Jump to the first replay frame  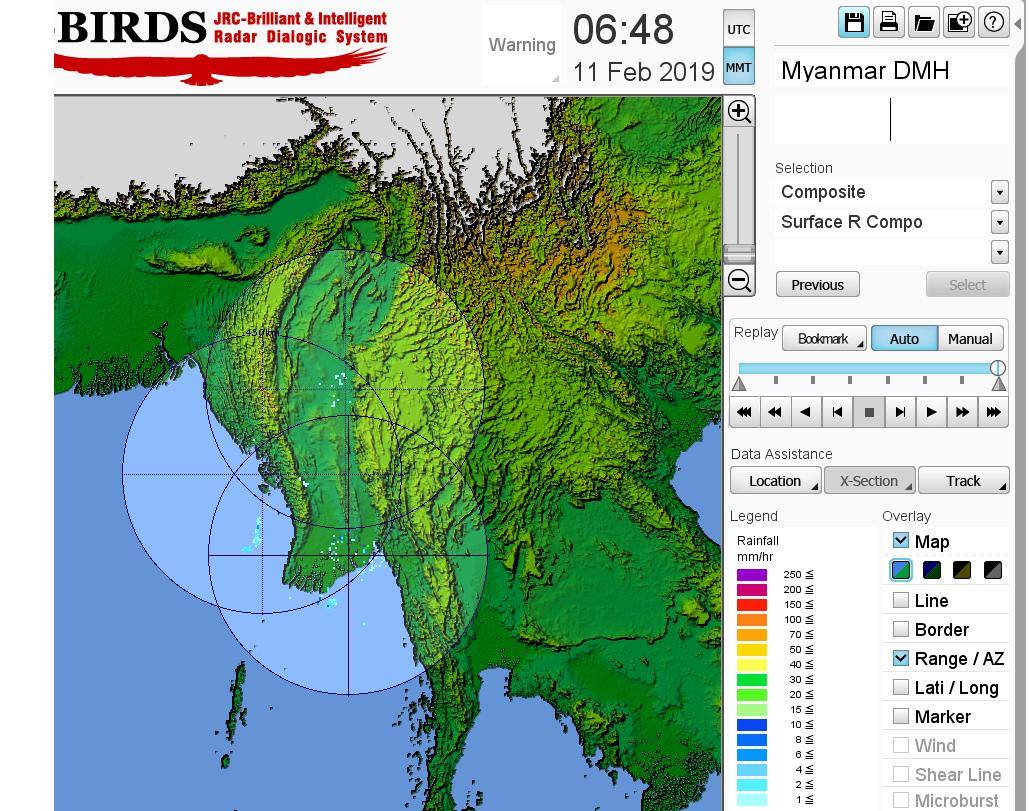(x=744, y=412)
